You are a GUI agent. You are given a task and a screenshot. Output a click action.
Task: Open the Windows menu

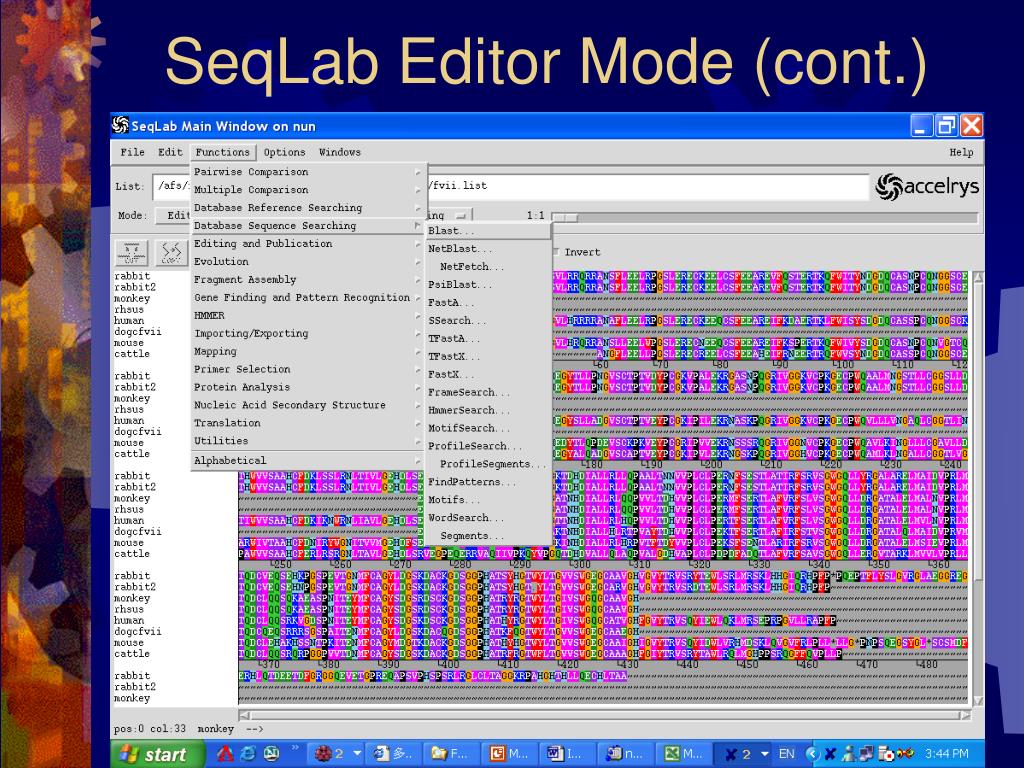(340, 152)
